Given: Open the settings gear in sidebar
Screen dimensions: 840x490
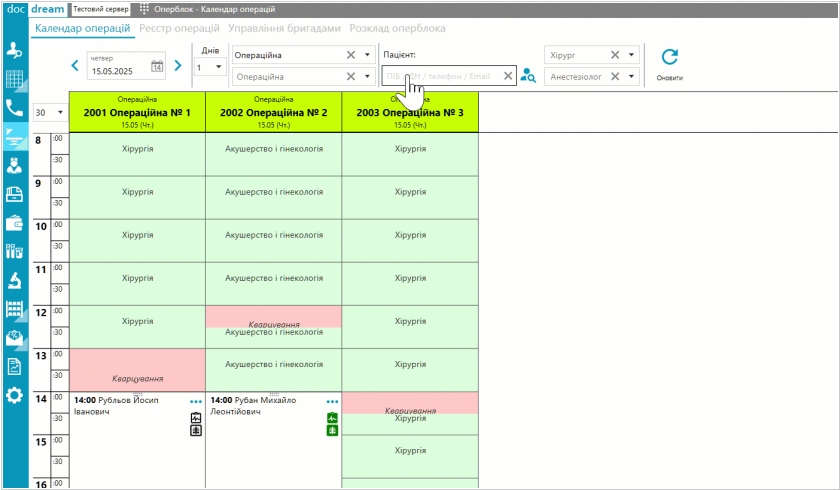Looking at the screenshot, I should point(14,395).
